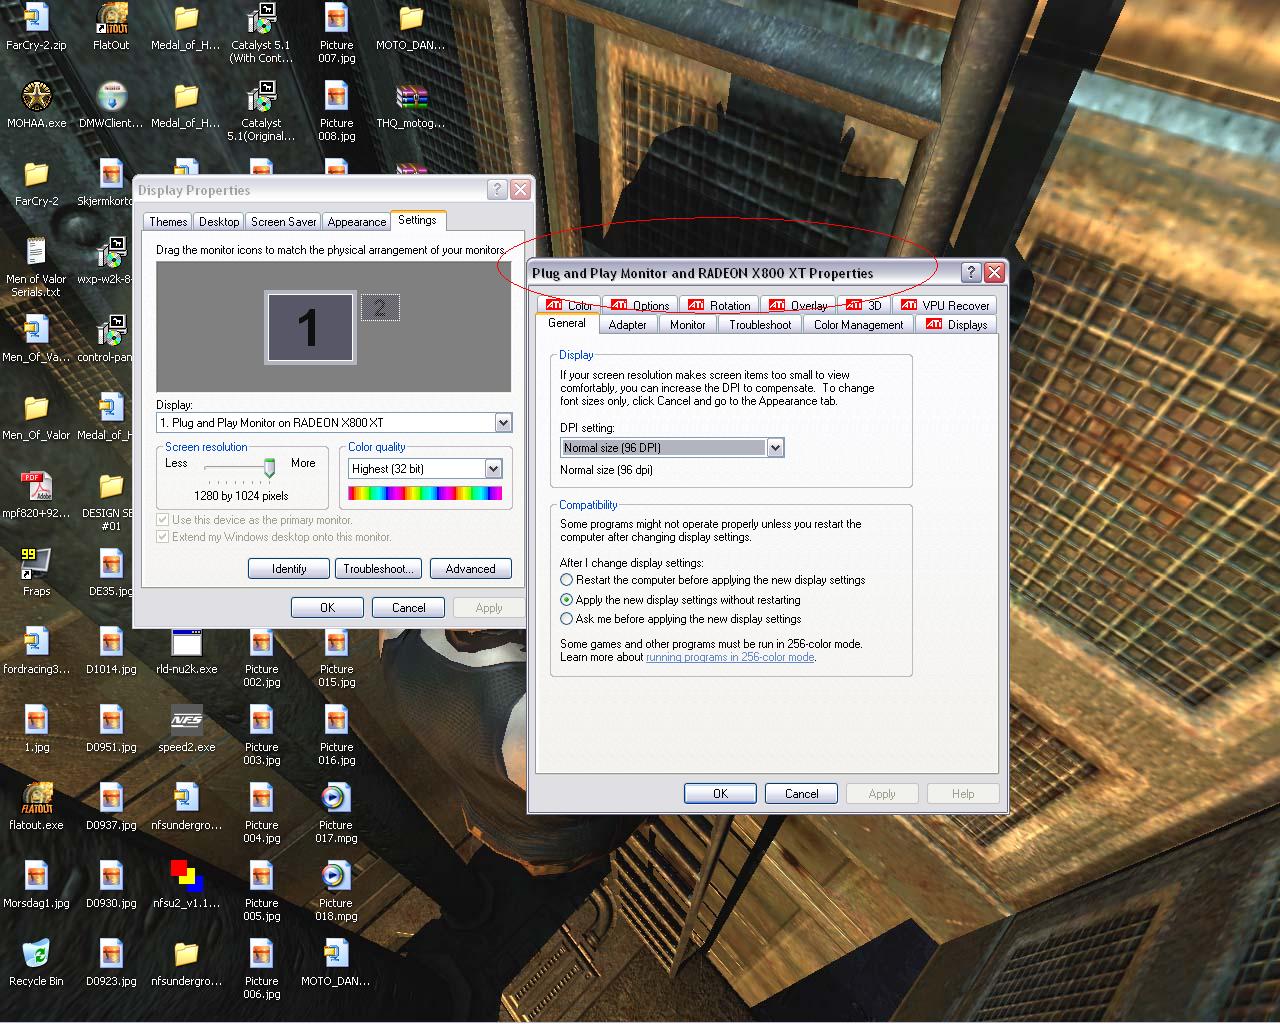
Task: Select monitor 1 icon in arrangement area
Action: [309, 327]
